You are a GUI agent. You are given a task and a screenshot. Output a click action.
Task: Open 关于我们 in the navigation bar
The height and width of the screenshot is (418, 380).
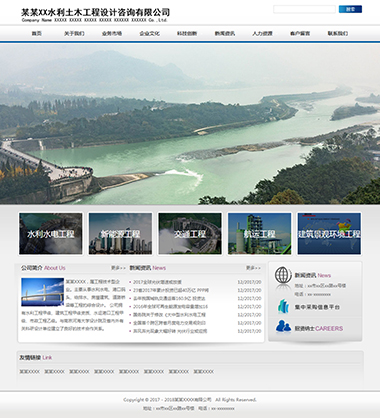point(74,33)
